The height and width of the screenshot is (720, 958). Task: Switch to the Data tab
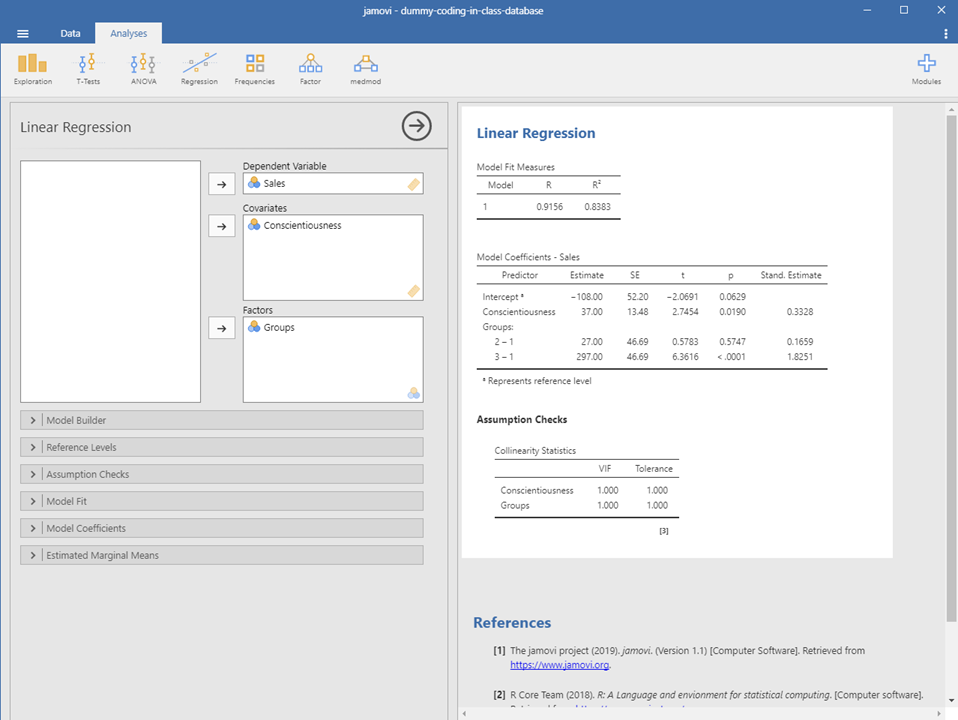pos(70,33)
